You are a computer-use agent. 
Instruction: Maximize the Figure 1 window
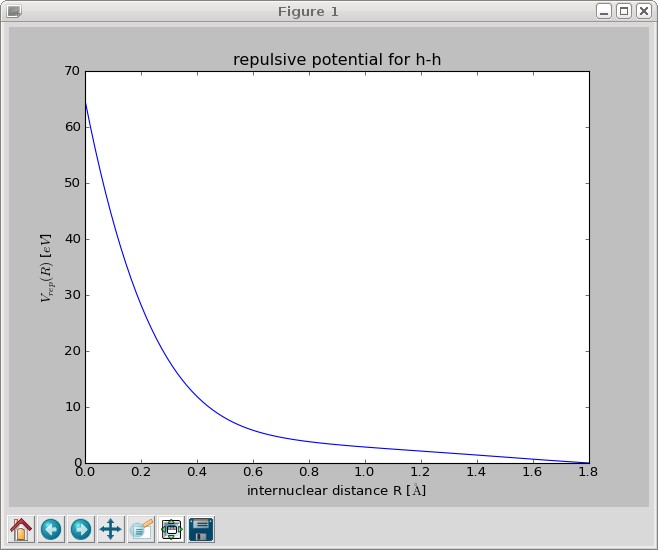tap(623, 11)
